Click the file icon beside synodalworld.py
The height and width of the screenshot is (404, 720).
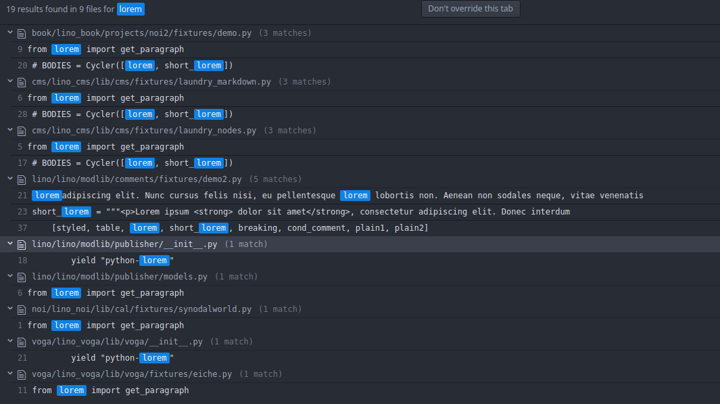(21, 309)
